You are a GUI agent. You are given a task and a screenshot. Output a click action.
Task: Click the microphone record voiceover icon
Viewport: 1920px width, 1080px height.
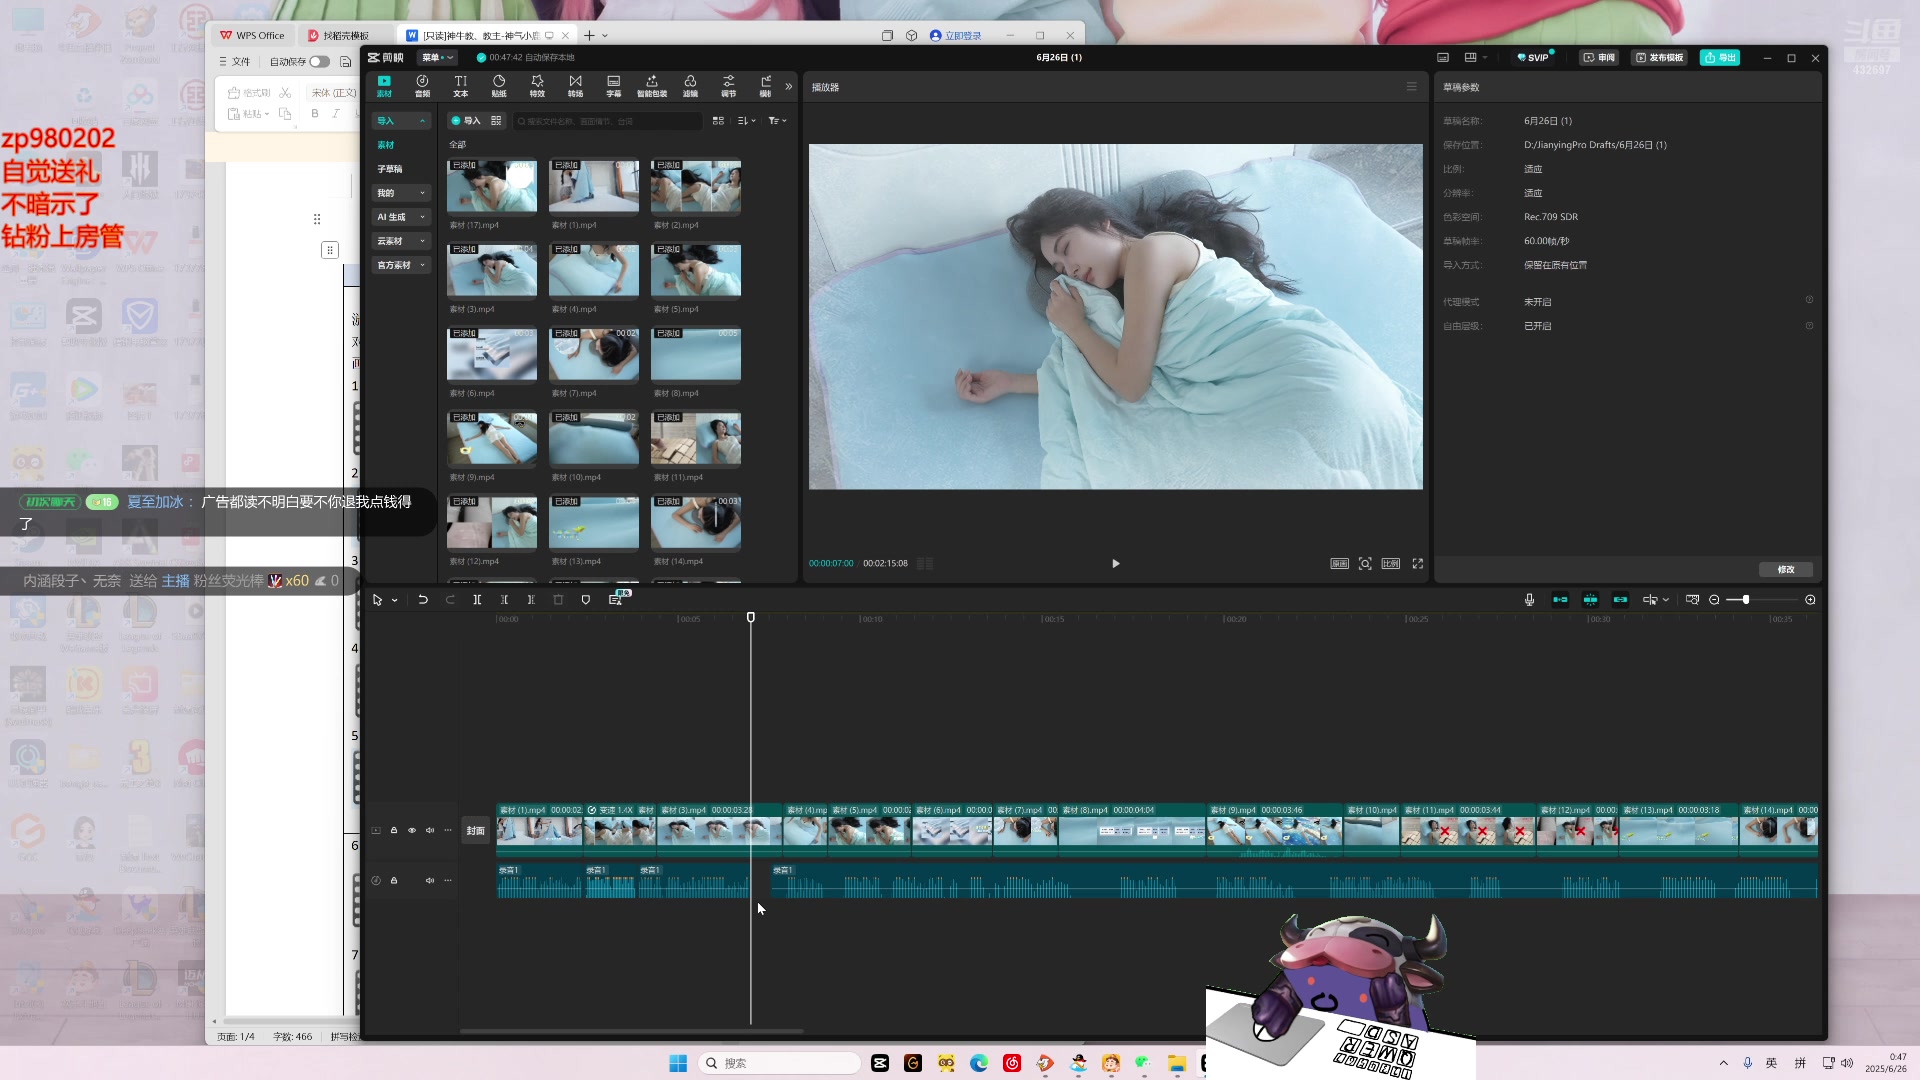tap(1529, 600)
